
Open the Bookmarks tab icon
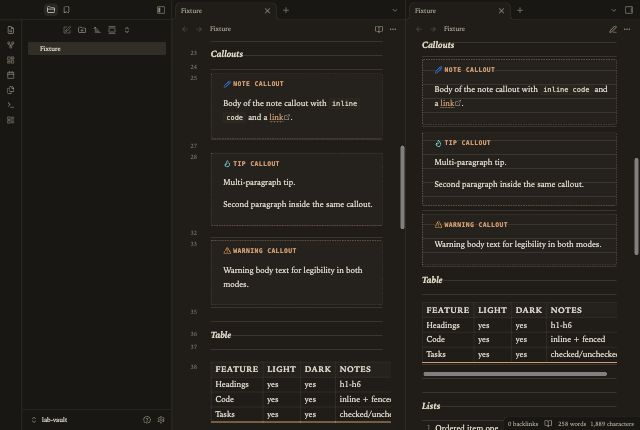pos(67,10)
